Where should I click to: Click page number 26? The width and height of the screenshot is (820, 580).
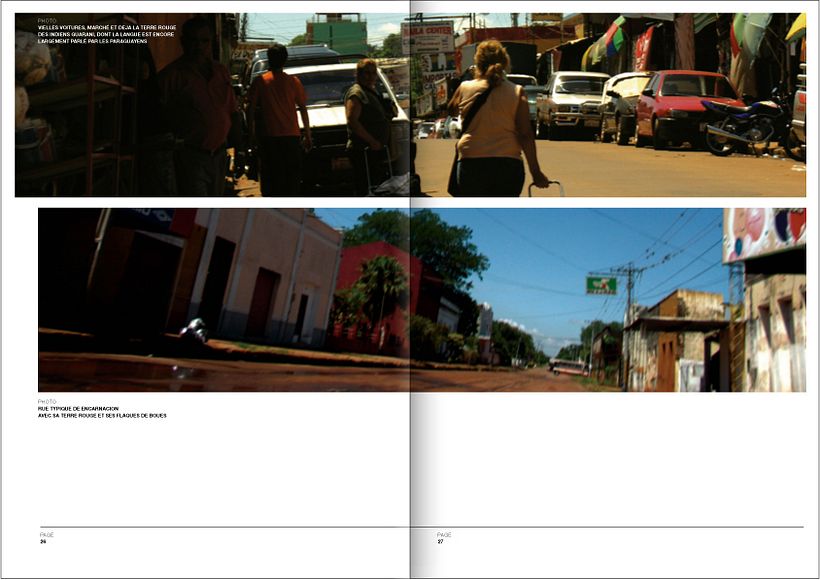click(x=43, y=541)
